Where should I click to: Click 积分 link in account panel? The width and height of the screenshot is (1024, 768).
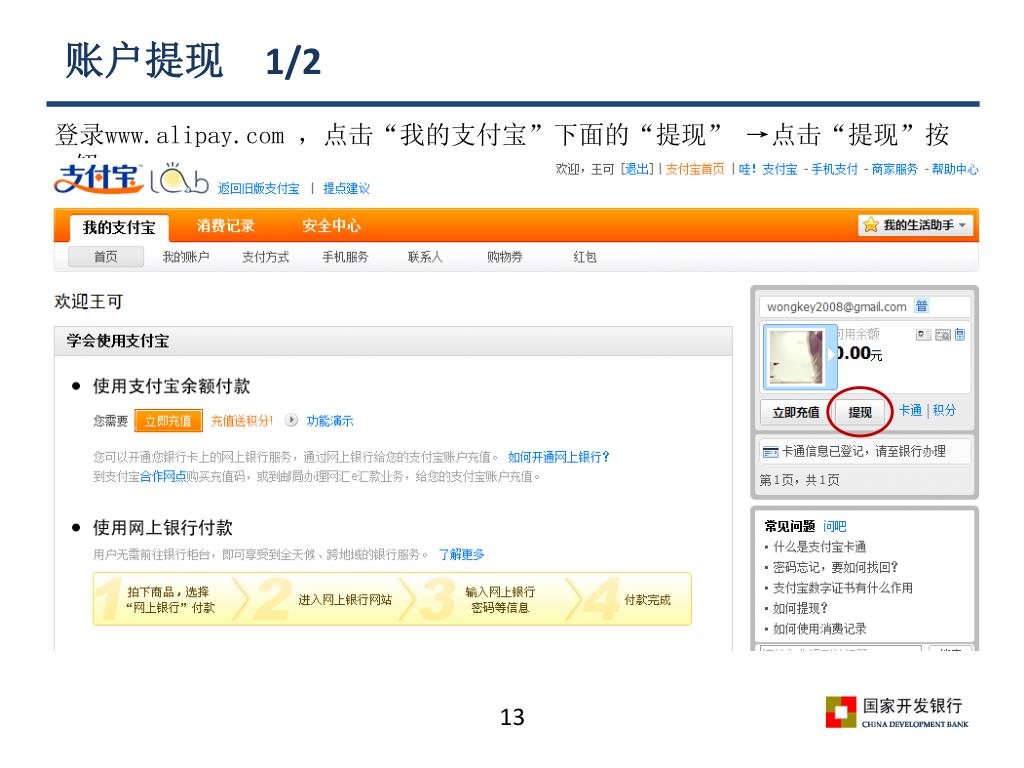pos(944,410)
